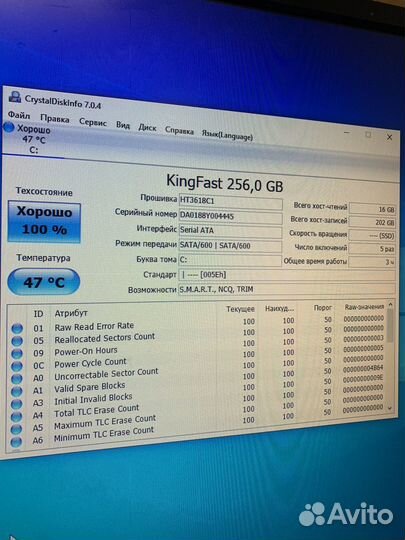The image size is (405, 540).
Task: Click the firmware field HT3618C1
Action: click(x=230, y=201)
